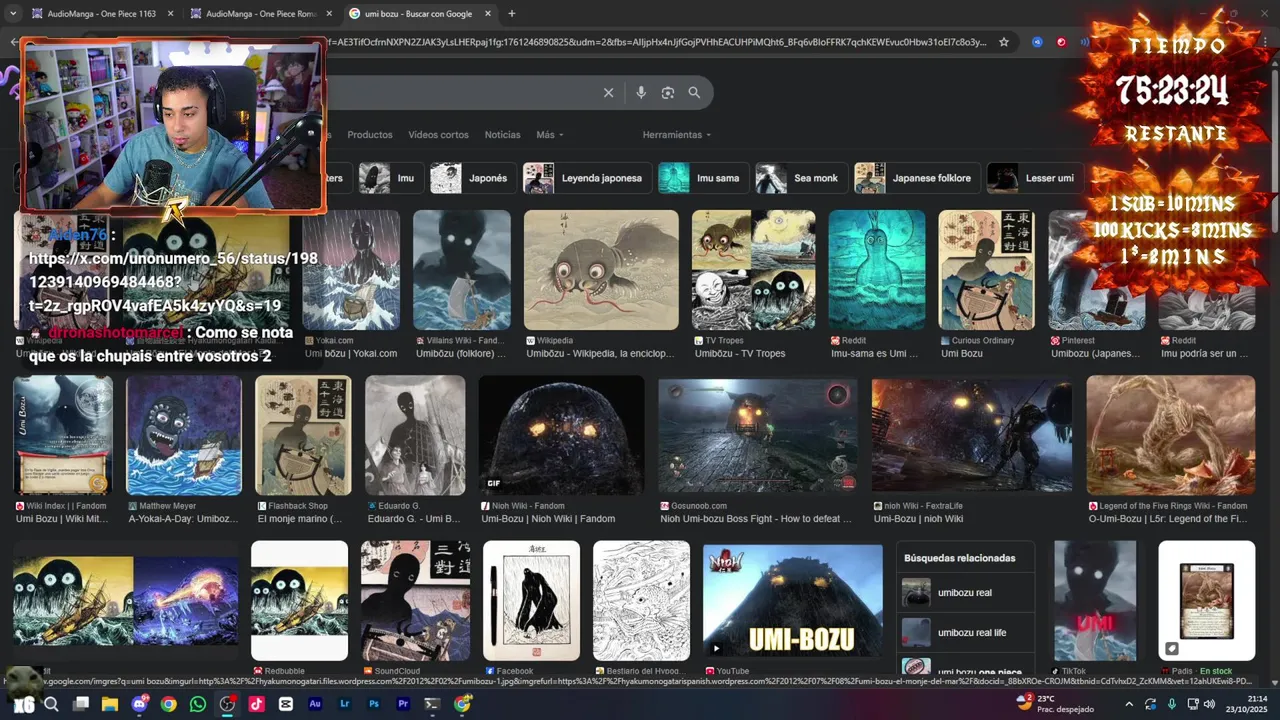Screen dimensions: 1280x720
Task: Select the 'Japanese folklore' filter chip
Action: tap(917, 178)
